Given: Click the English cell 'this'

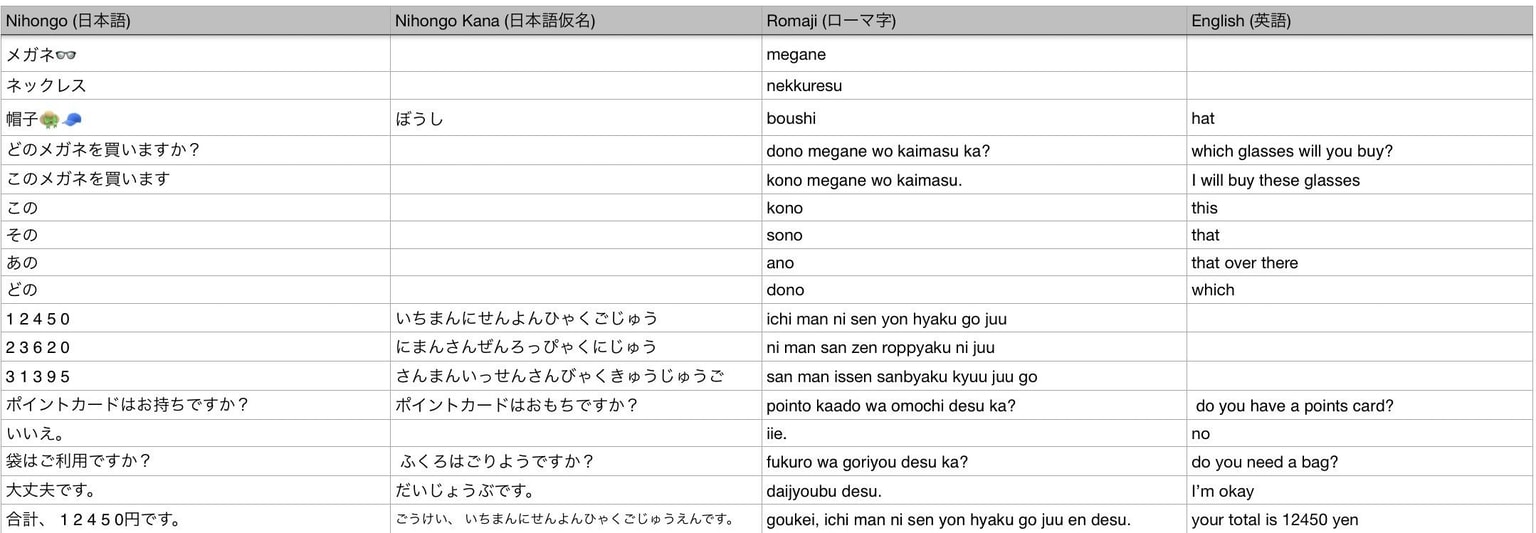Looking at the screenshot, I should point(1360,207).
